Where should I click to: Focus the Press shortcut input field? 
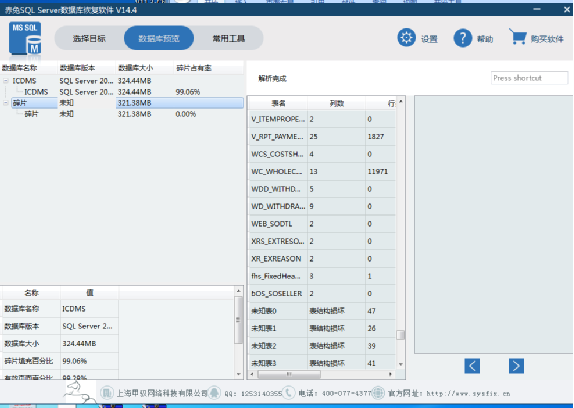(x=529, y=78)
